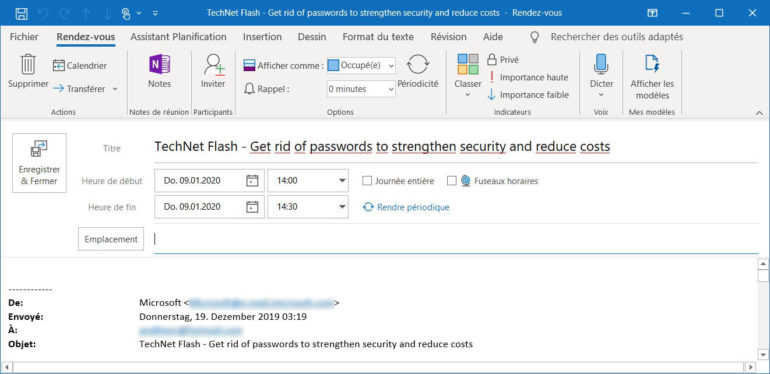Viewport: 770px width, 374px height.
Task: Click the Next item down arrow
Action: (x=107, y=13)
